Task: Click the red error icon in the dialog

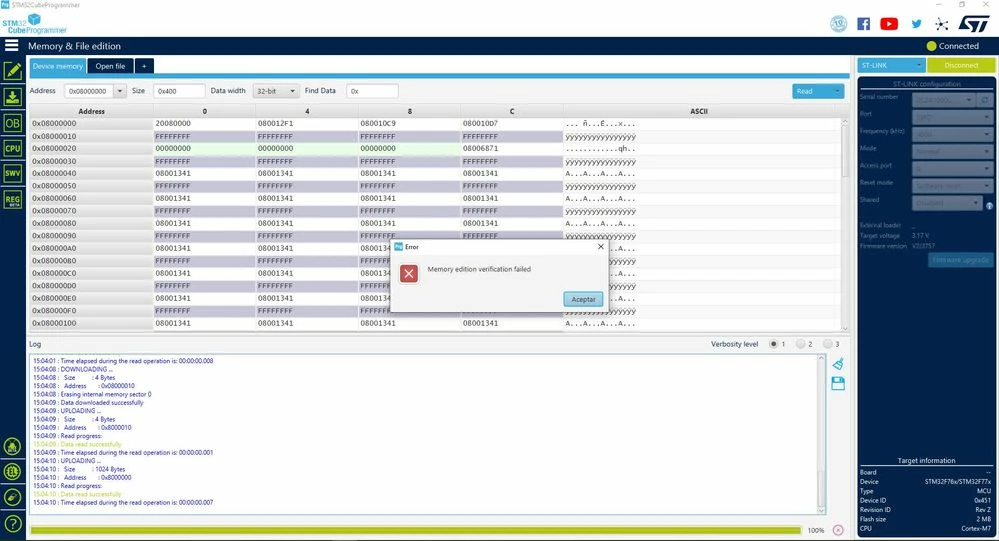Action: pos(409,273)
